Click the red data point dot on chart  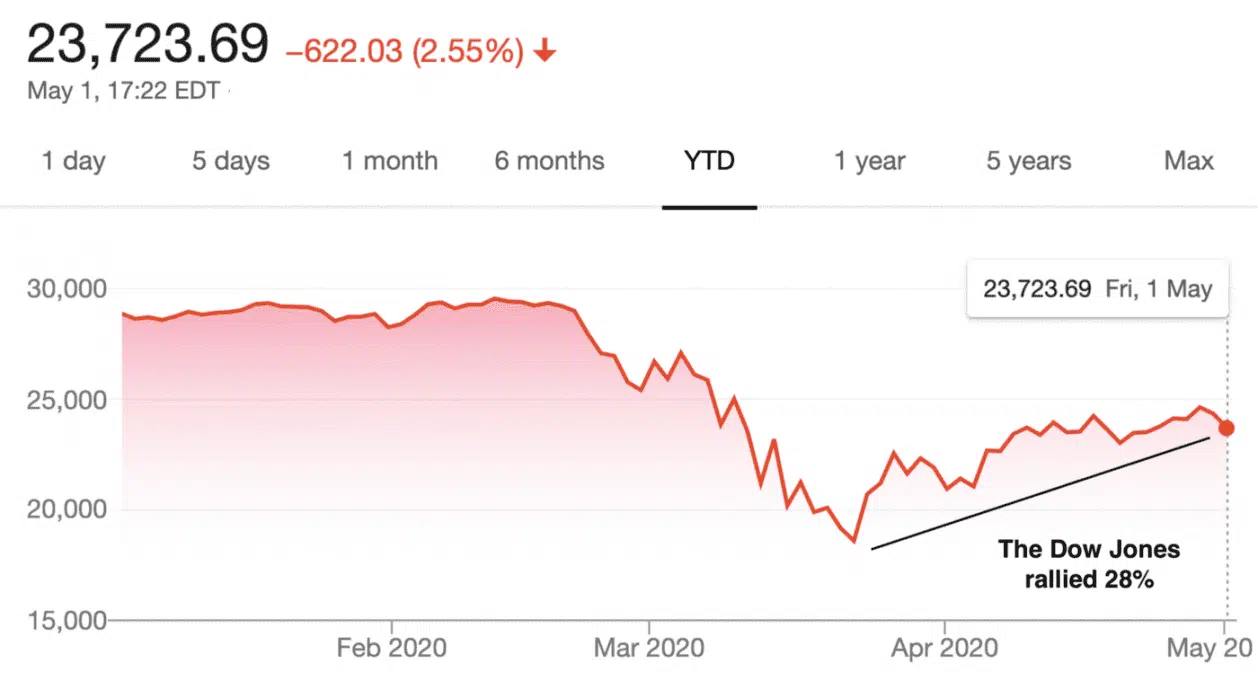(x=1227, y=428)
